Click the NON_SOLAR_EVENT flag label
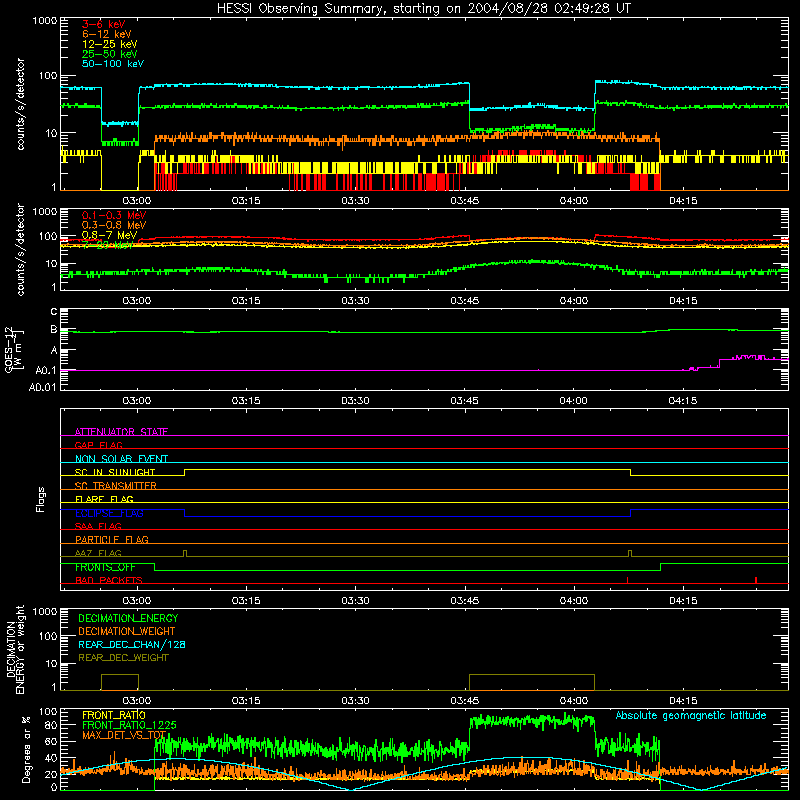This screenshot has height=800, width=800. 121,459
